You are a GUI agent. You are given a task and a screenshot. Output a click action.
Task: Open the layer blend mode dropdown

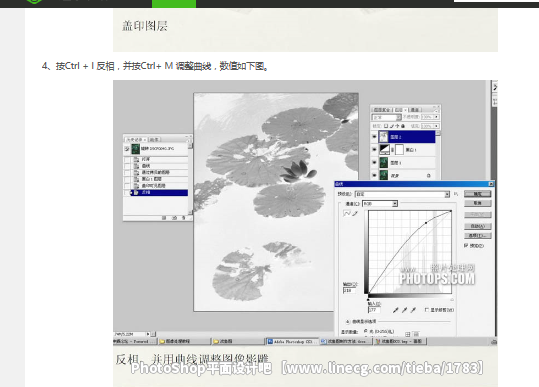click(386, 117)
